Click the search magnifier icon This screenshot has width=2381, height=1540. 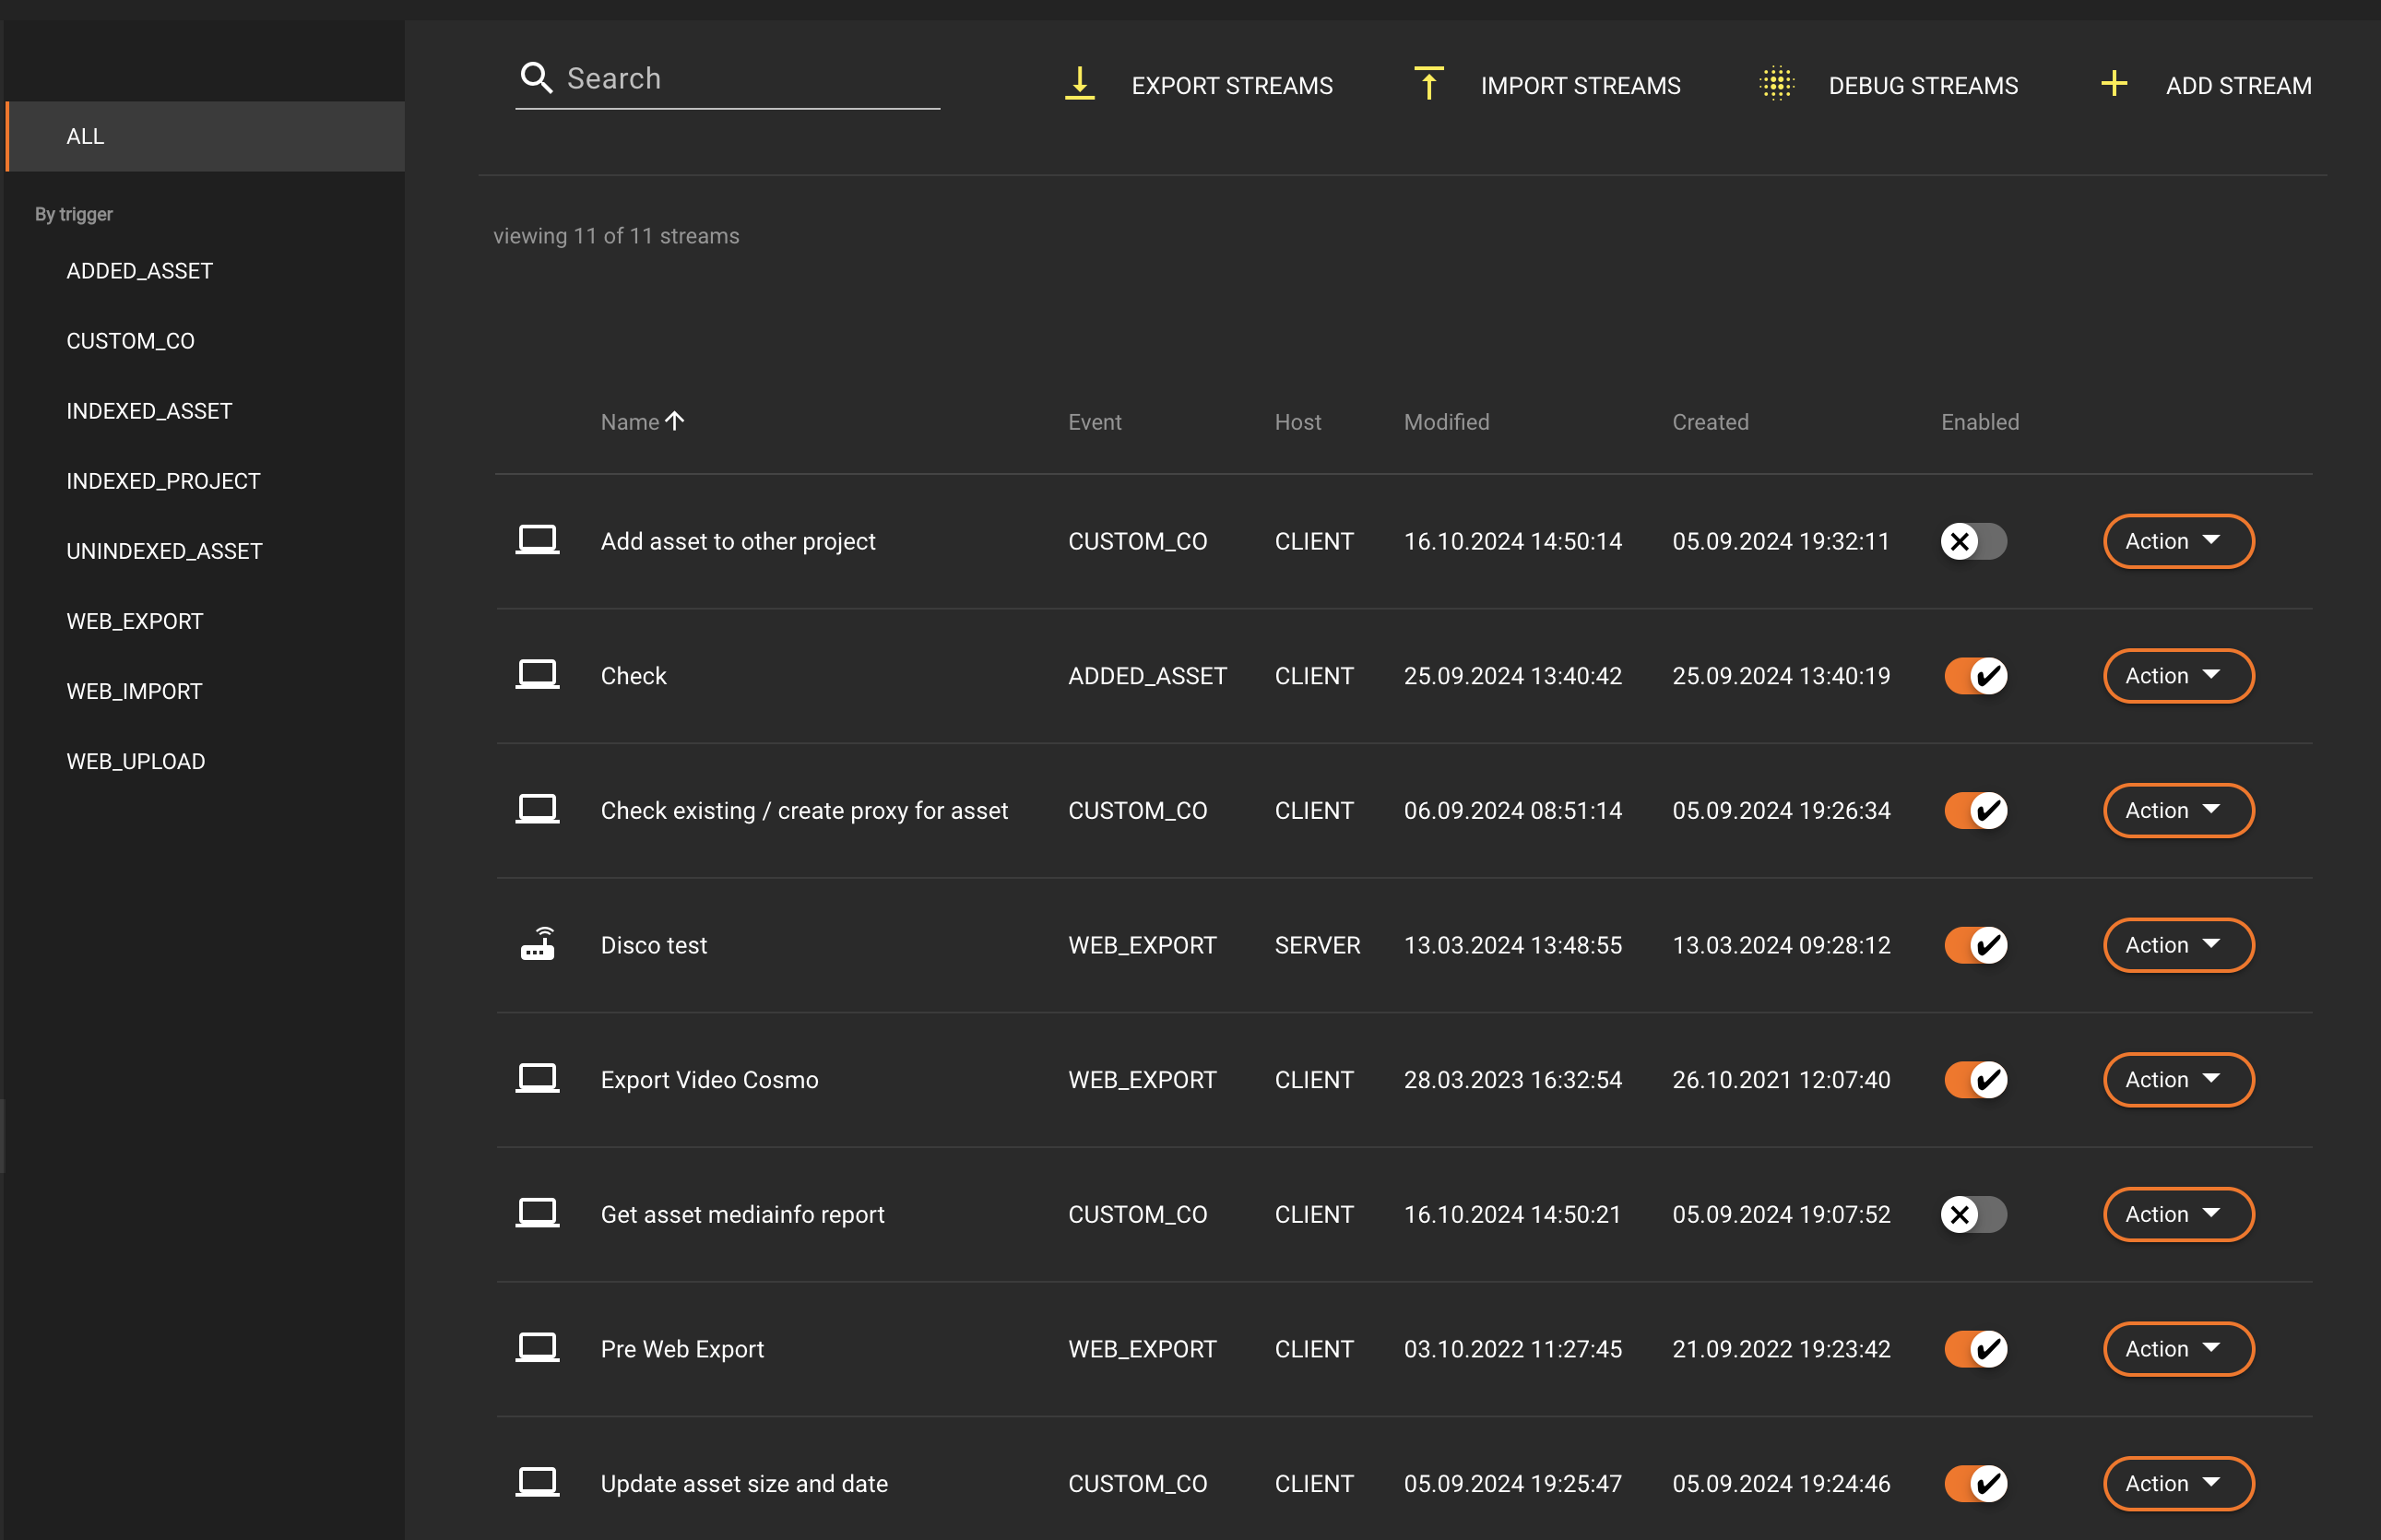pyautogui.click(x=536, y=78)
